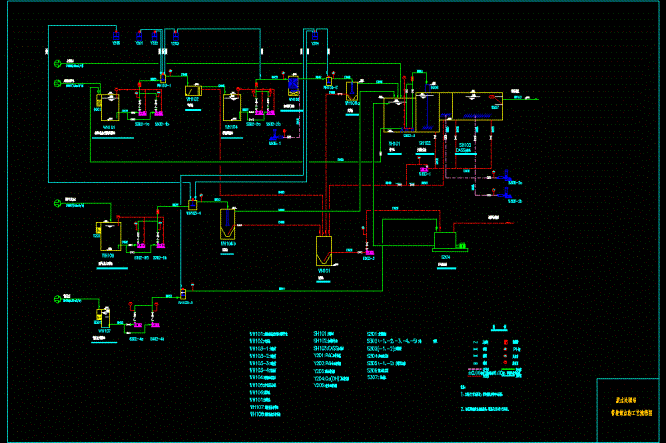Click the magenta pump S302-4a
The width and height of the screenshot is (666, 443).
[138, 325]
